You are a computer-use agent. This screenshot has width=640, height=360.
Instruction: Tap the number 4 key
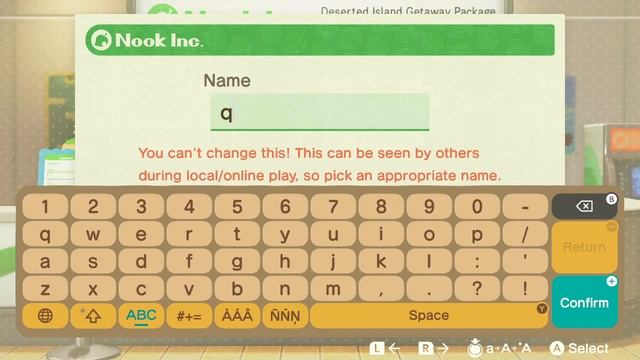[189, 206]
